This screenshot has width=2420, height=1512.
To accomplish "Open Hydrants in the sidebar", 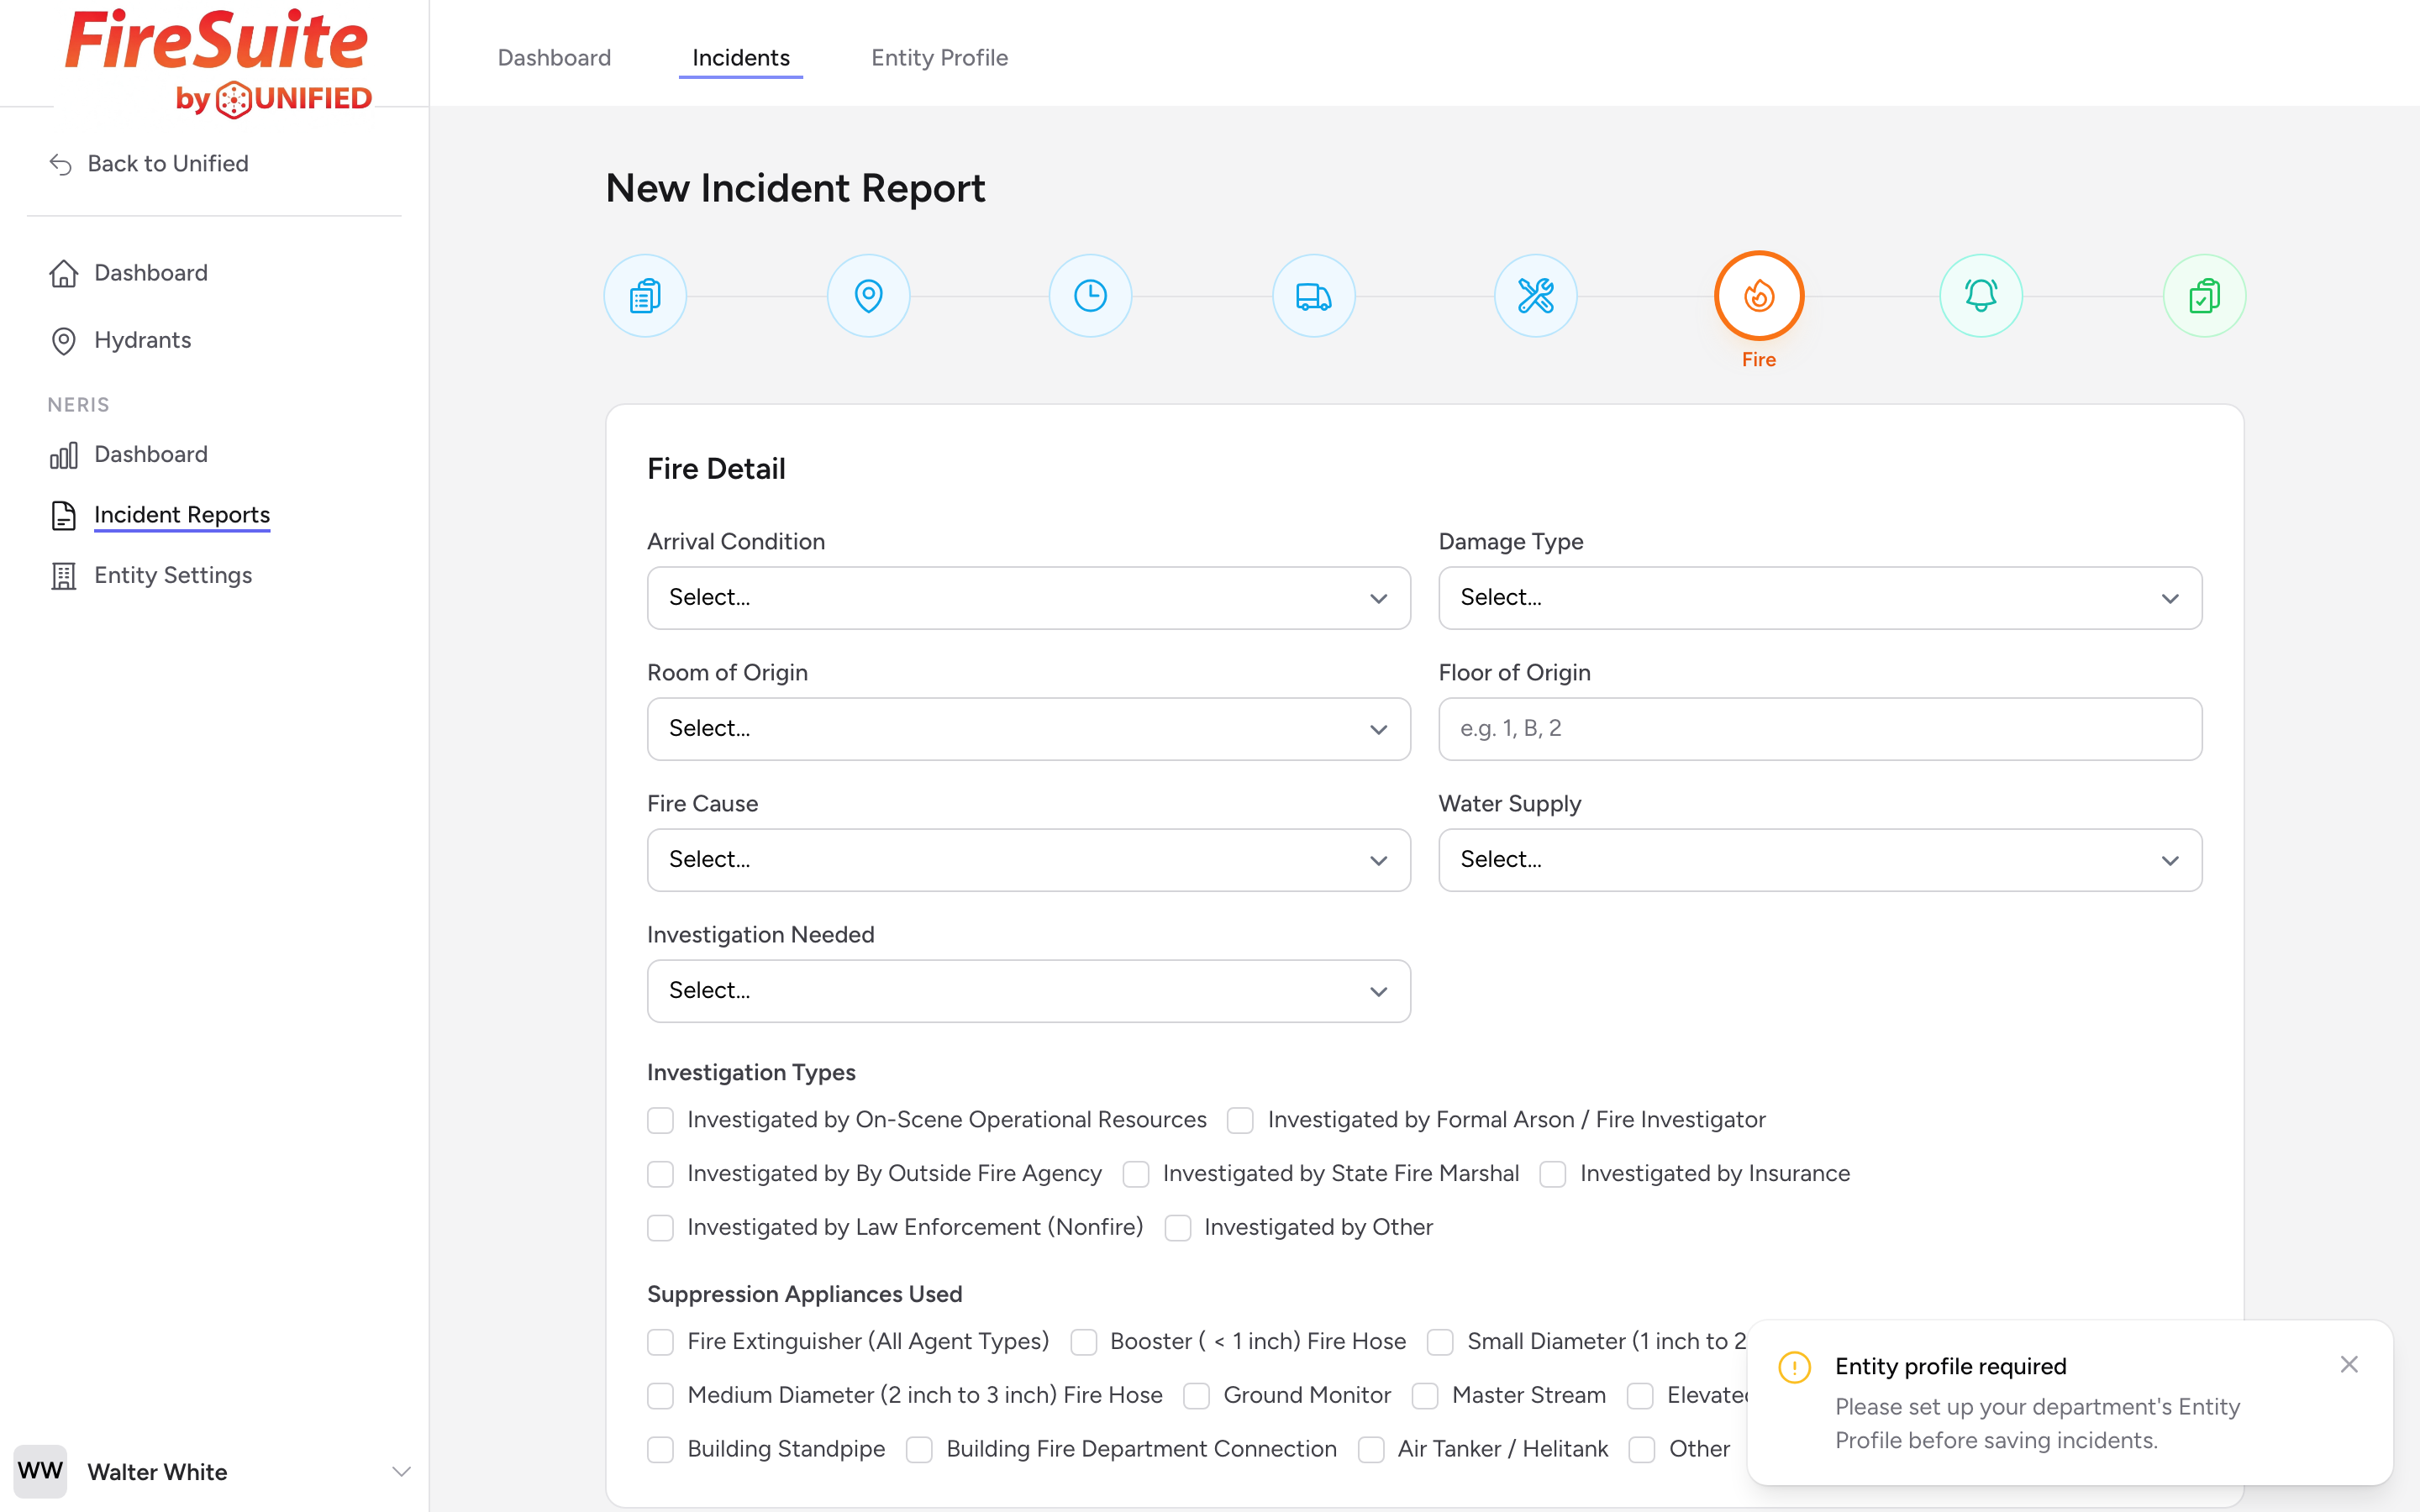I will pos(142,340).
